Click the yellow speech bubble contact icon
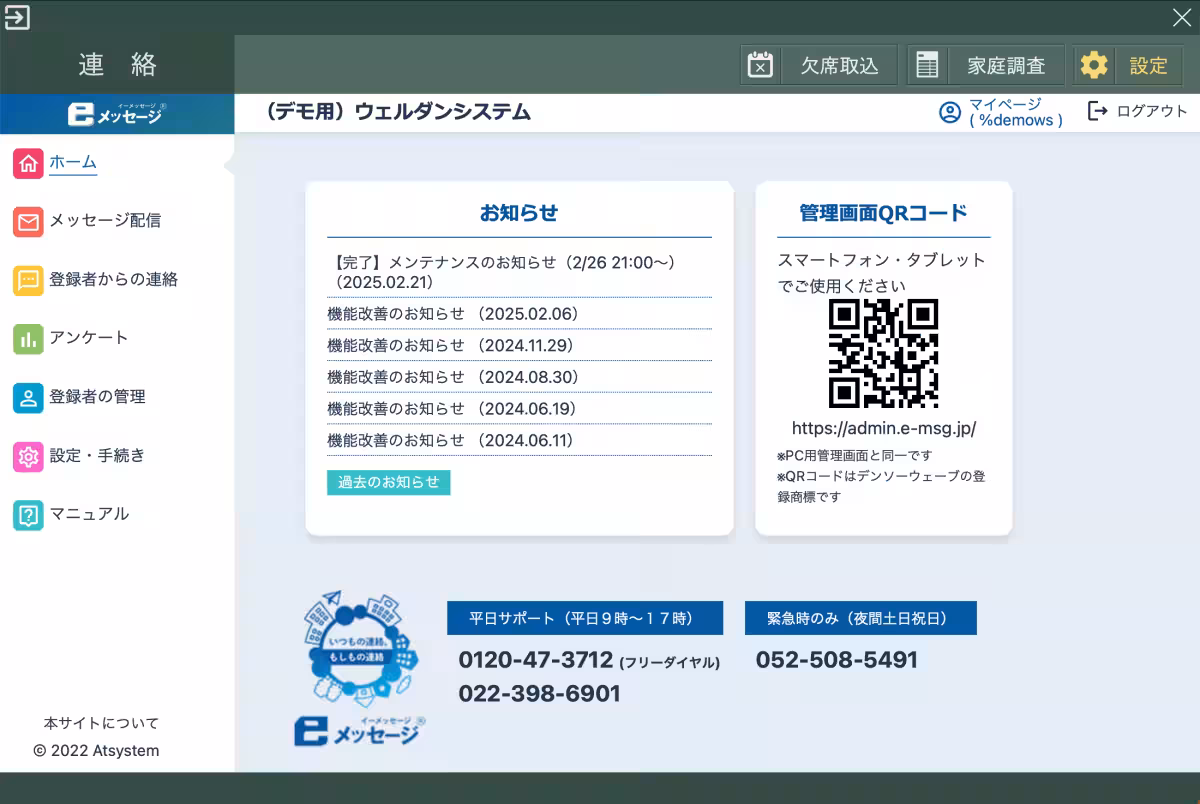Viewport: 1200px width, 804px height. click(28, 280)
